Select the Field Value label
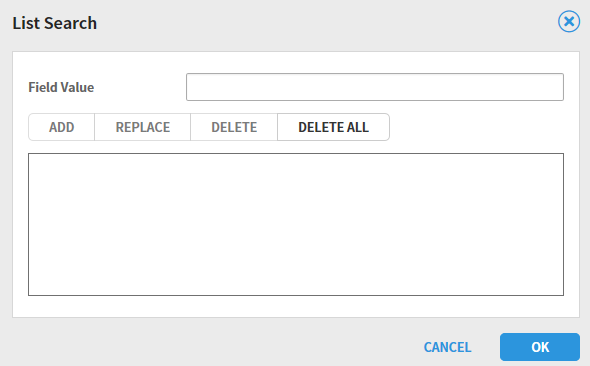This screenshot has height=366, width=590. pos(61,87)
